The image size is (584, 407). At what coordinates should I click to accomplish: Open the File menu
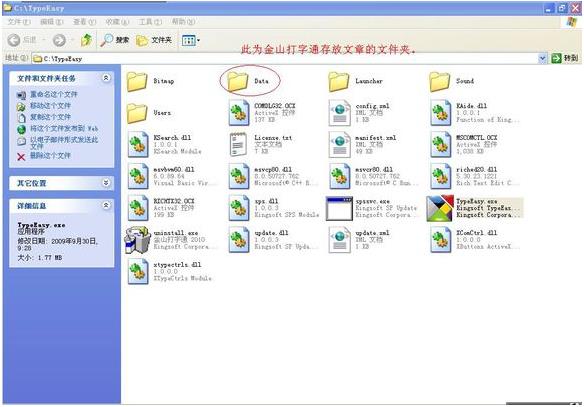pos(19,22)
